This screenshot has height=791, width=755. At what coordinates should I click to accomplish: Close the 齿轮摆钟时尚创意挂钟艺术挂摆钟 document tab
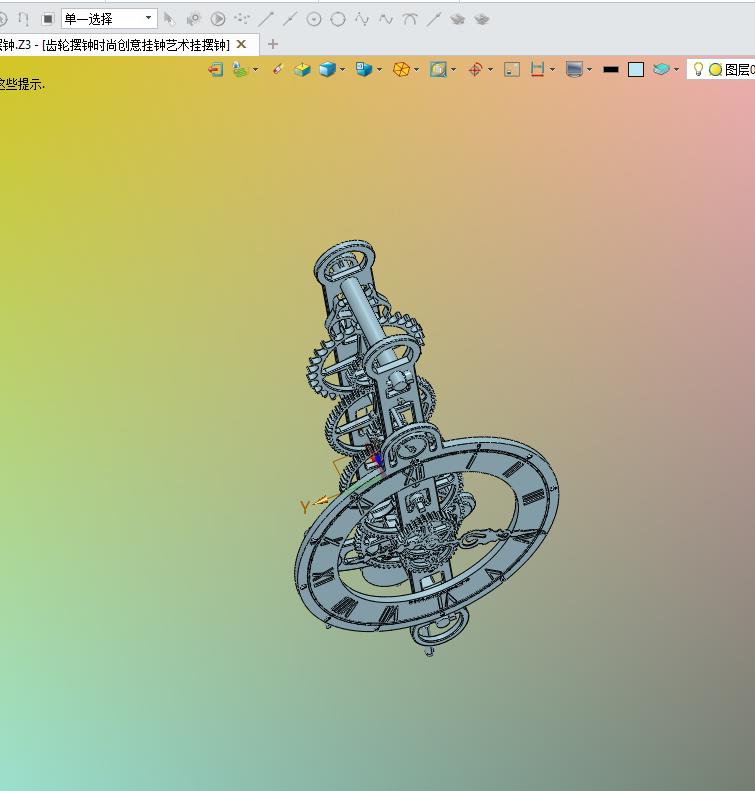pos(242,44)
